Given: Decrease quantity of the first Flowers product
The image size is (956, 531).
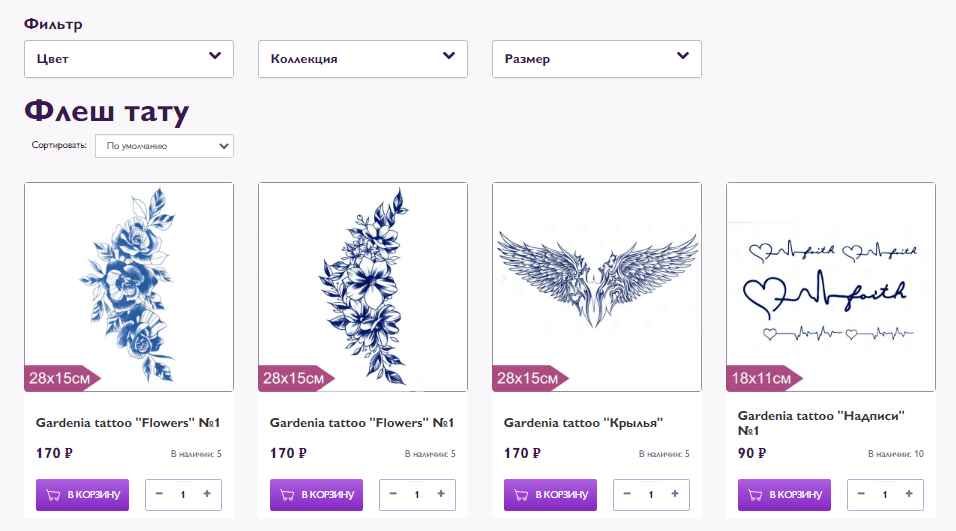Looking at the screenshot, I should (x=159, y=494).
